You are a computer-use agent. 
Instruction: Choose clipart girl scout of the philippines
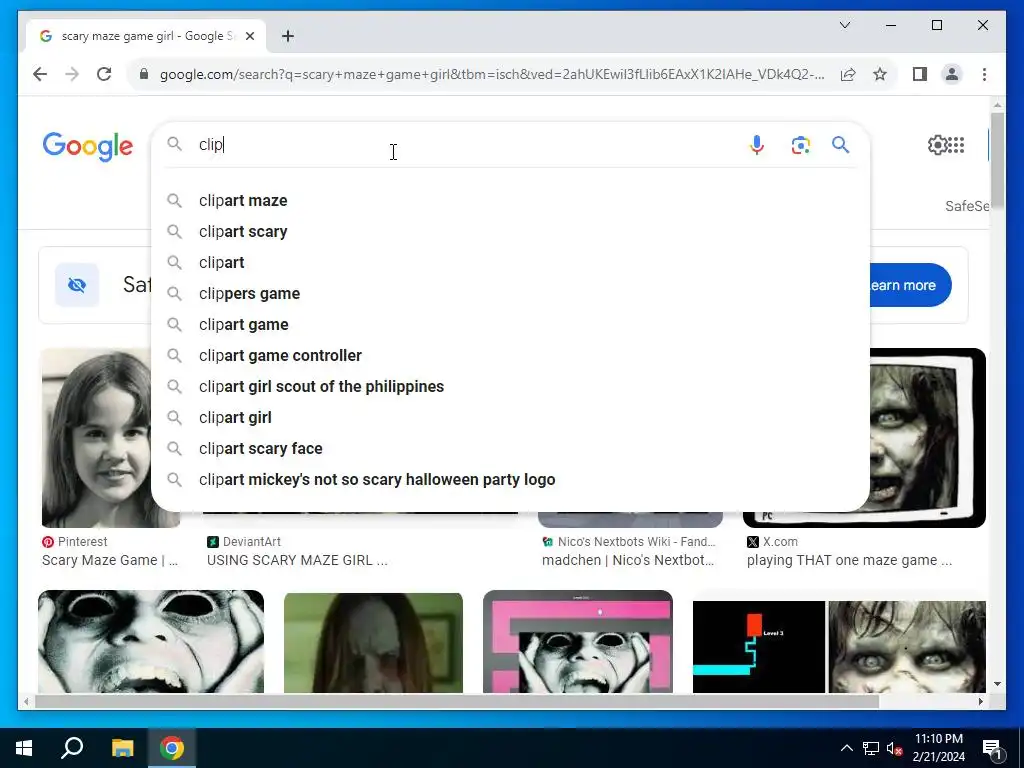pyautogui.click(x=510, y=387)
